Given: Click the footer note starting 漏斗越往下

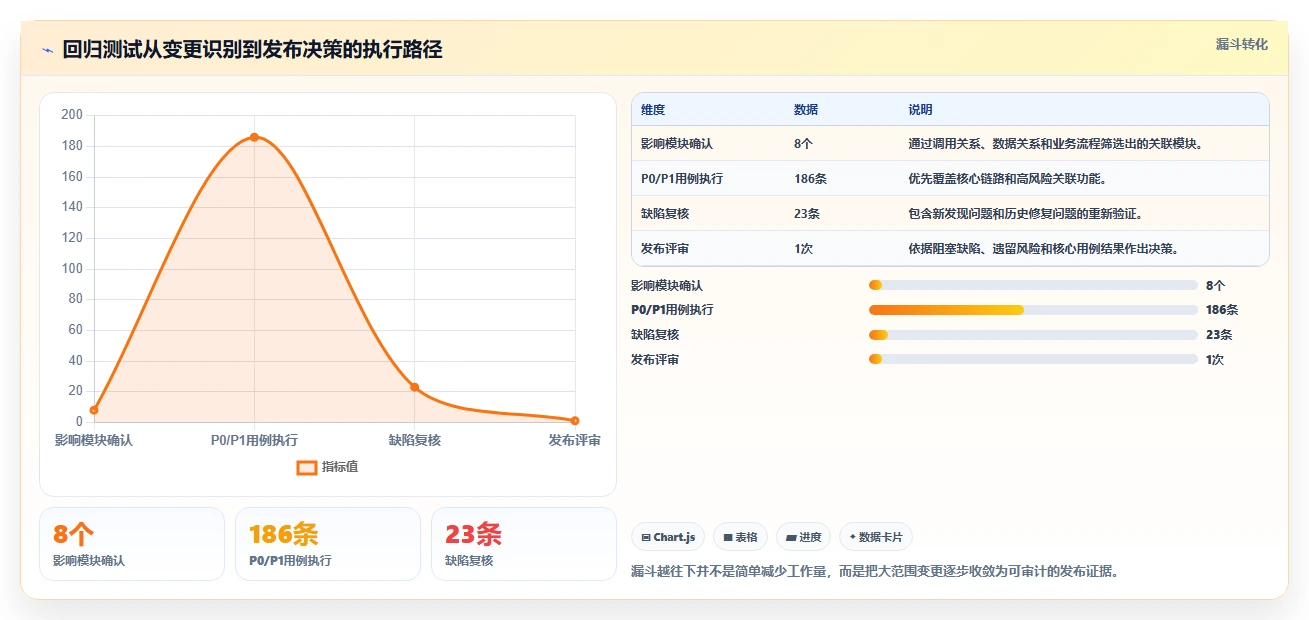Looking at the screenshot, I should 875,572.
